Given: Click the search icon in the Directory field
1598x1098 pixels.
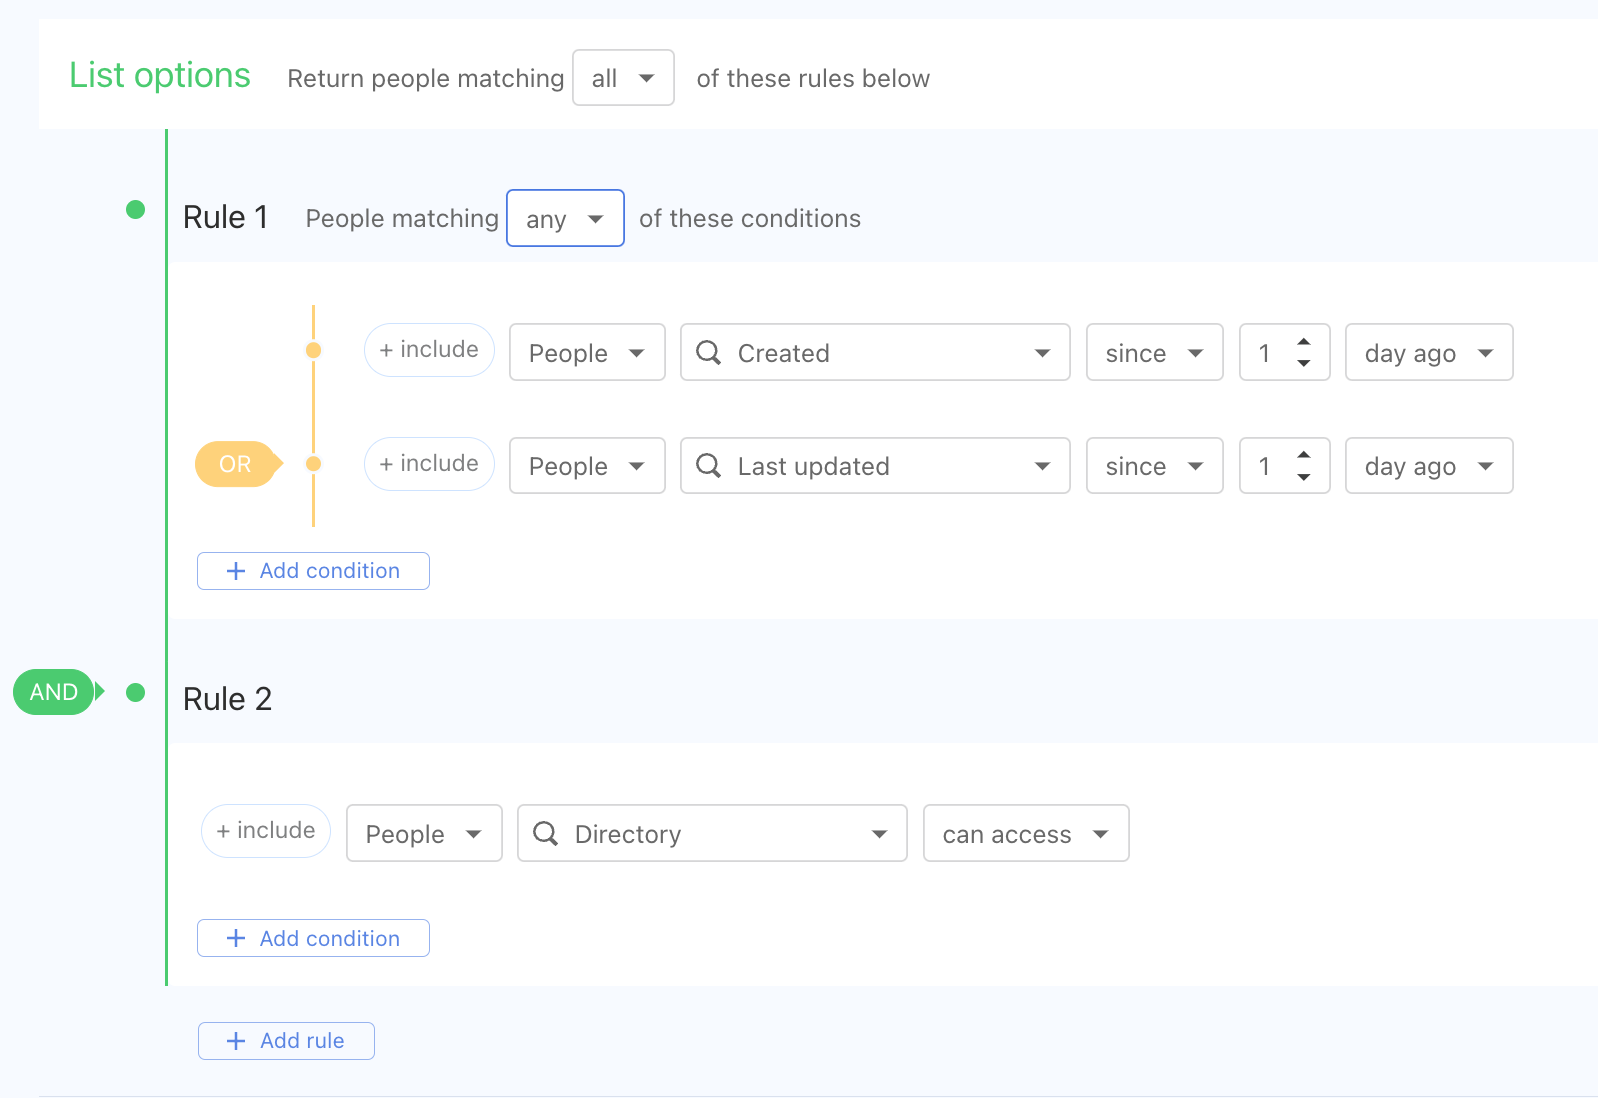Looking at the screenshot, I should [546, 833].
